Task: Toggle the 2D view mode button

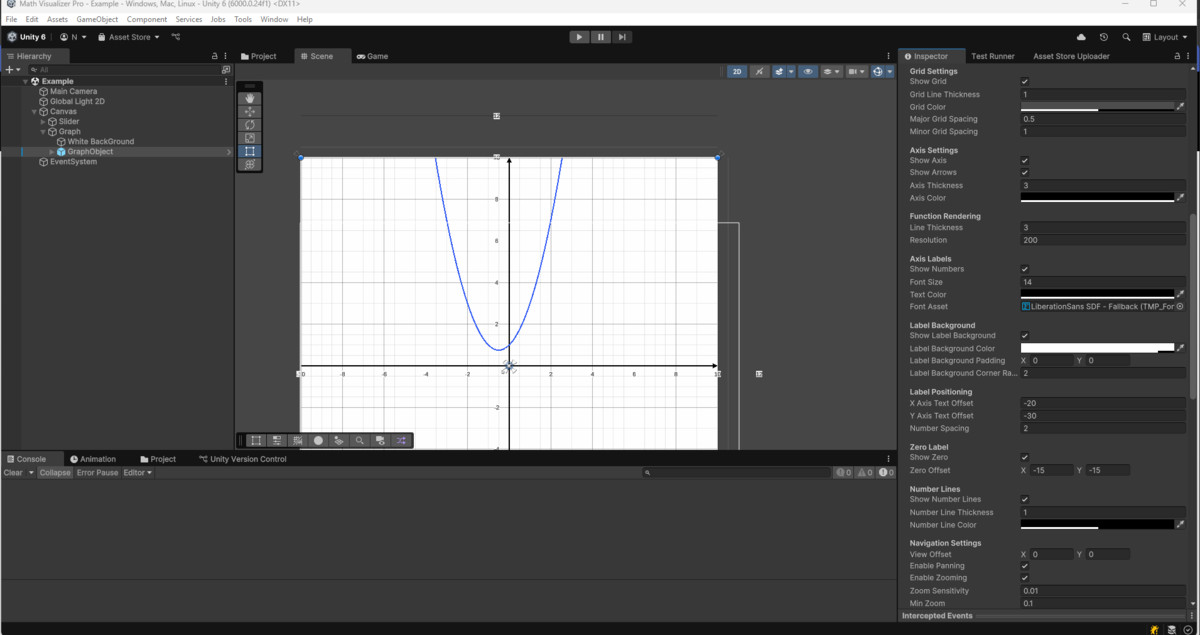Action: (737, 72)
